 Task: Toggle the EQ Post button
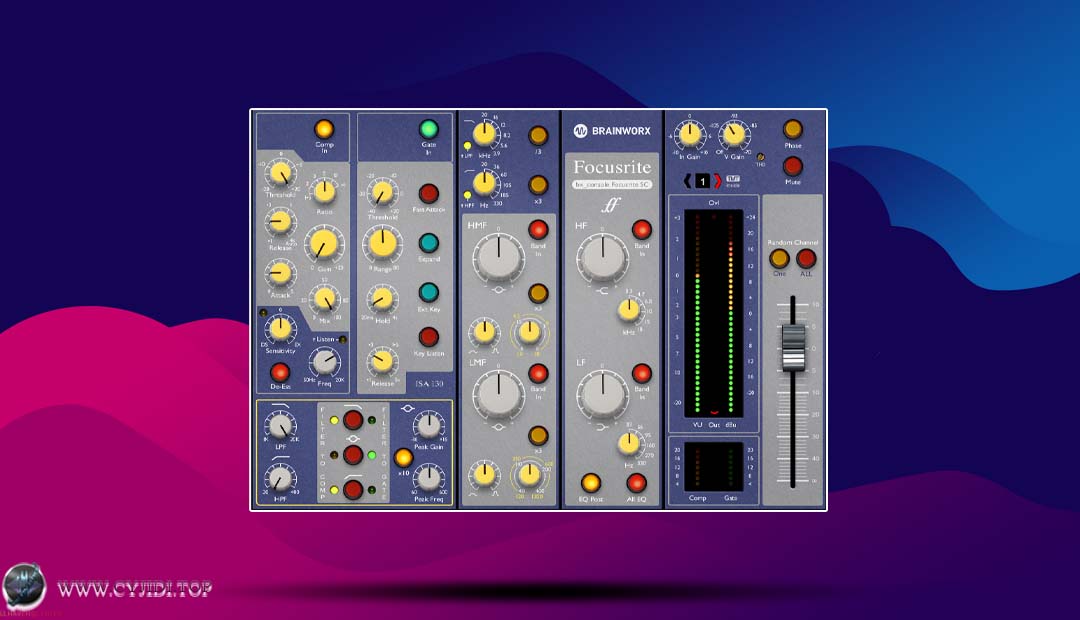(590, 482)
